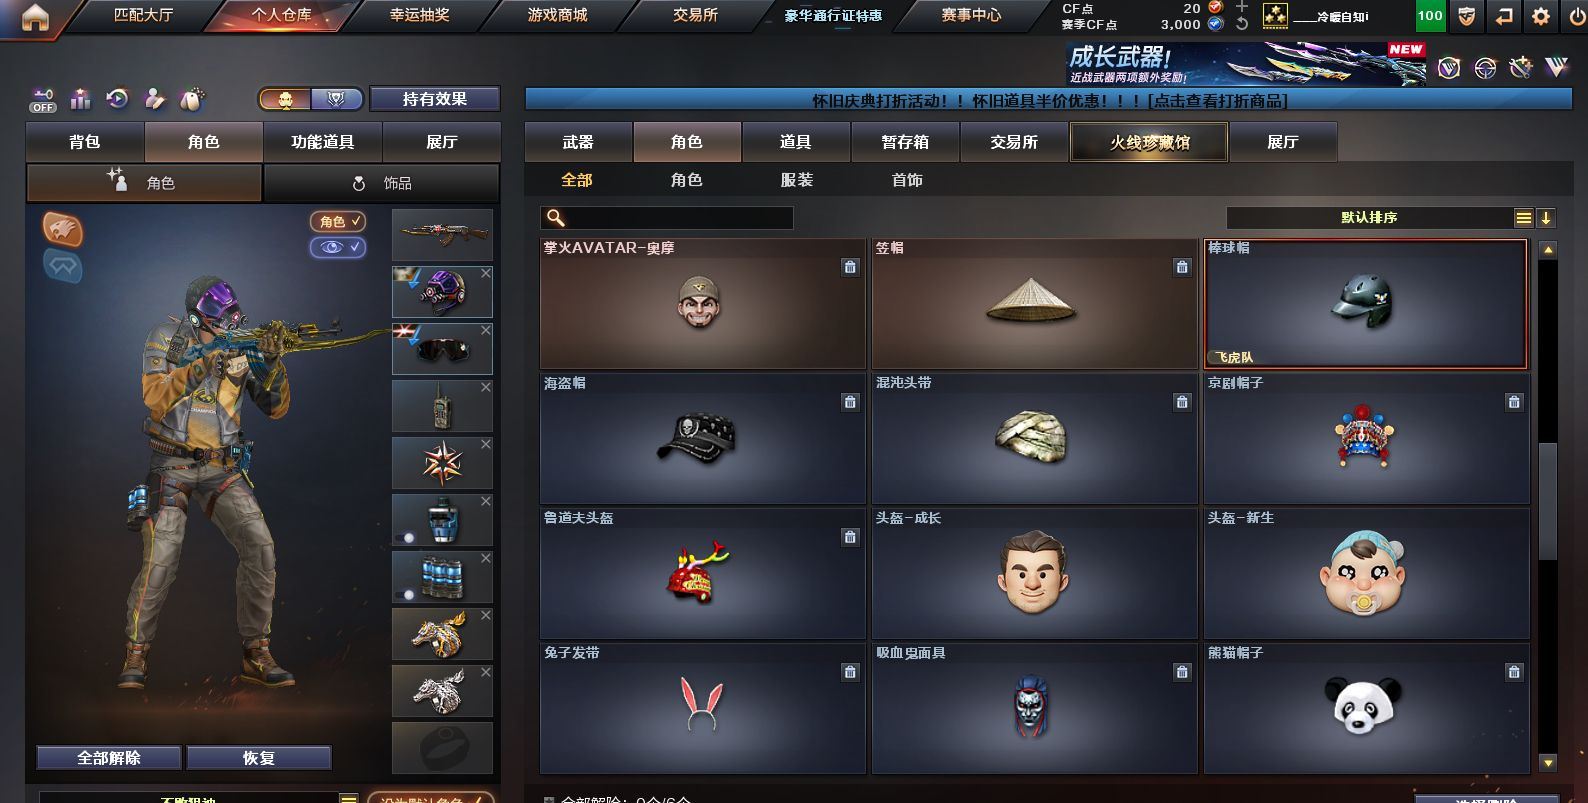The image size is (1588, 803).
Task: Click the trash icon on 笠帽 item
Action: (x=1182, y=267)
